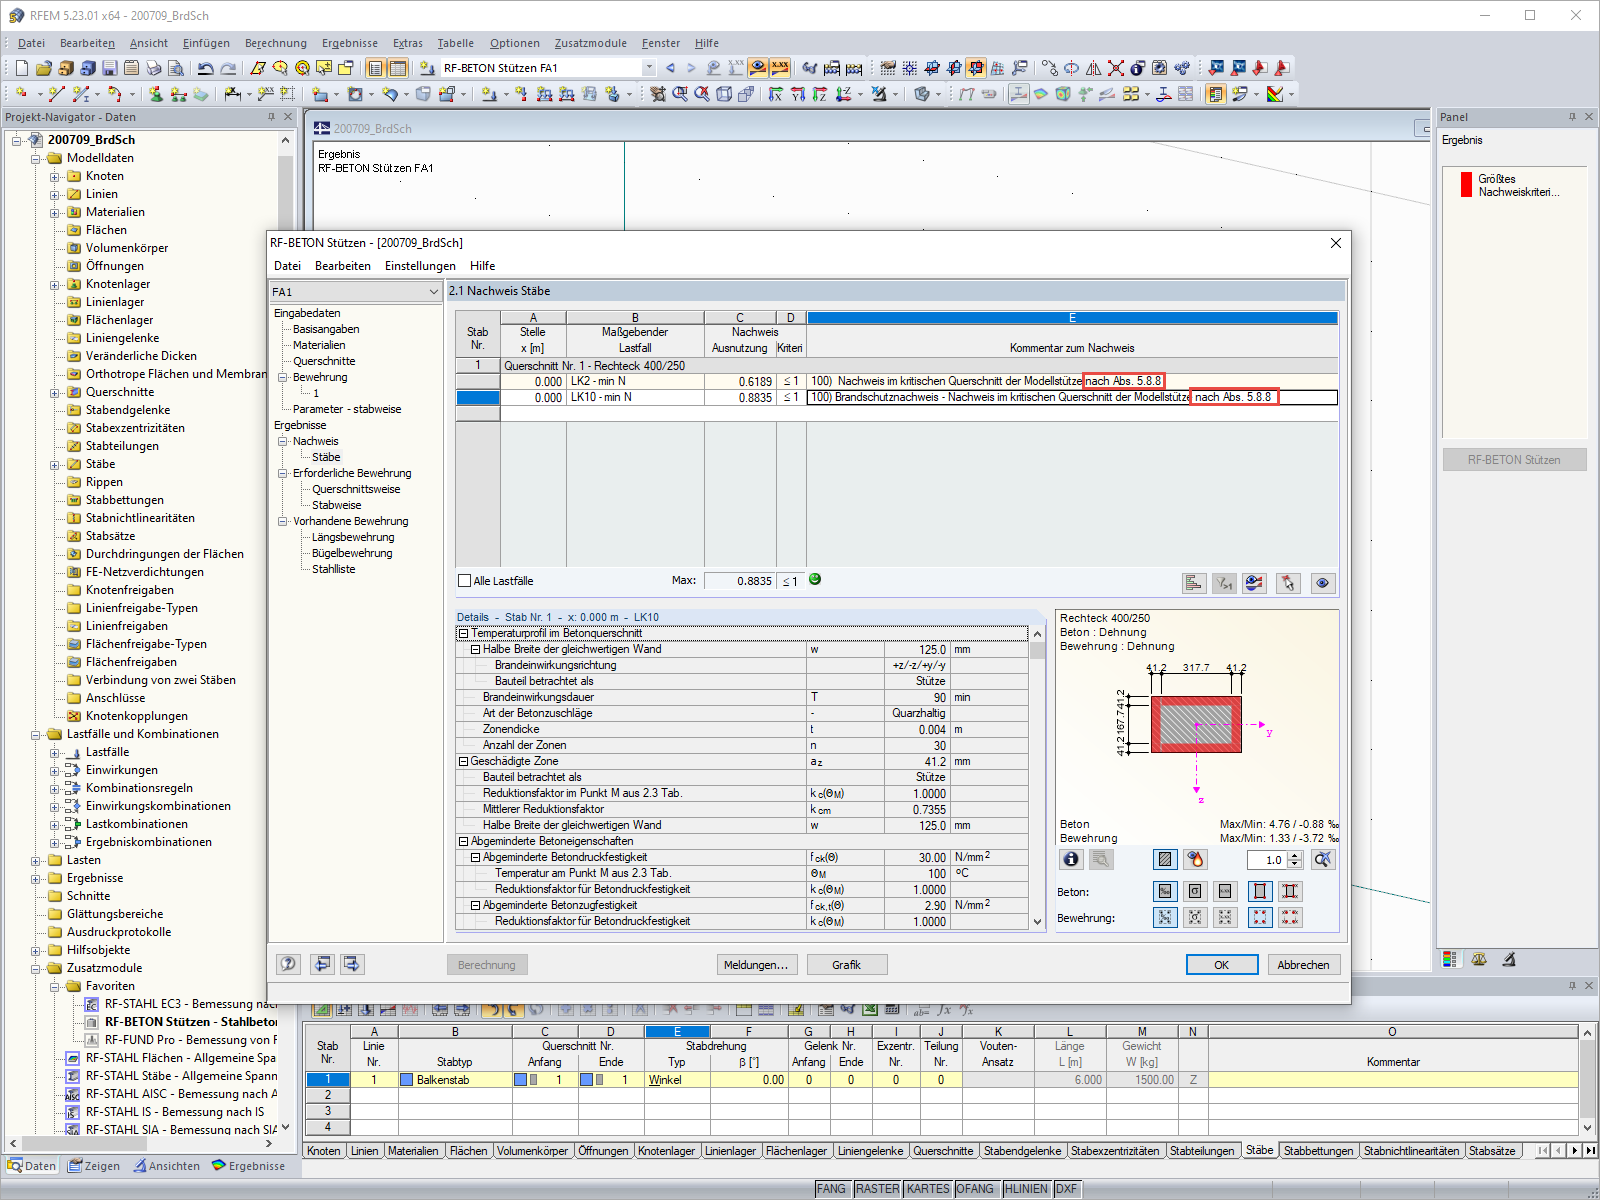Click the info icon below cross-section preview

(x=1071, y=859)
